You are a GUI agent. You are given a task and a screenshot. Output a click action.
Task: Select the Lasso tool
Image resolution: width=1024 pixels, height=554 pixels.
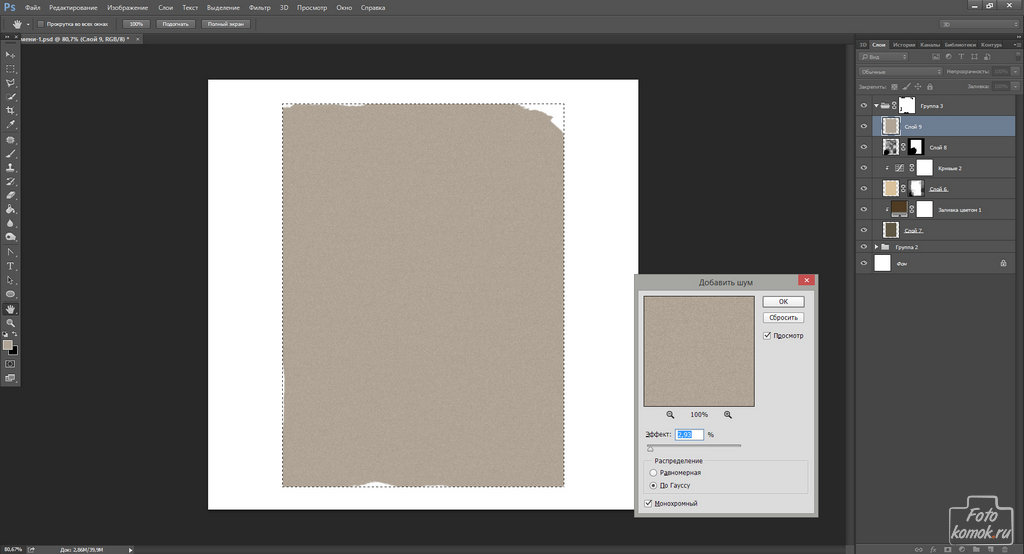(x=11, y=83)
